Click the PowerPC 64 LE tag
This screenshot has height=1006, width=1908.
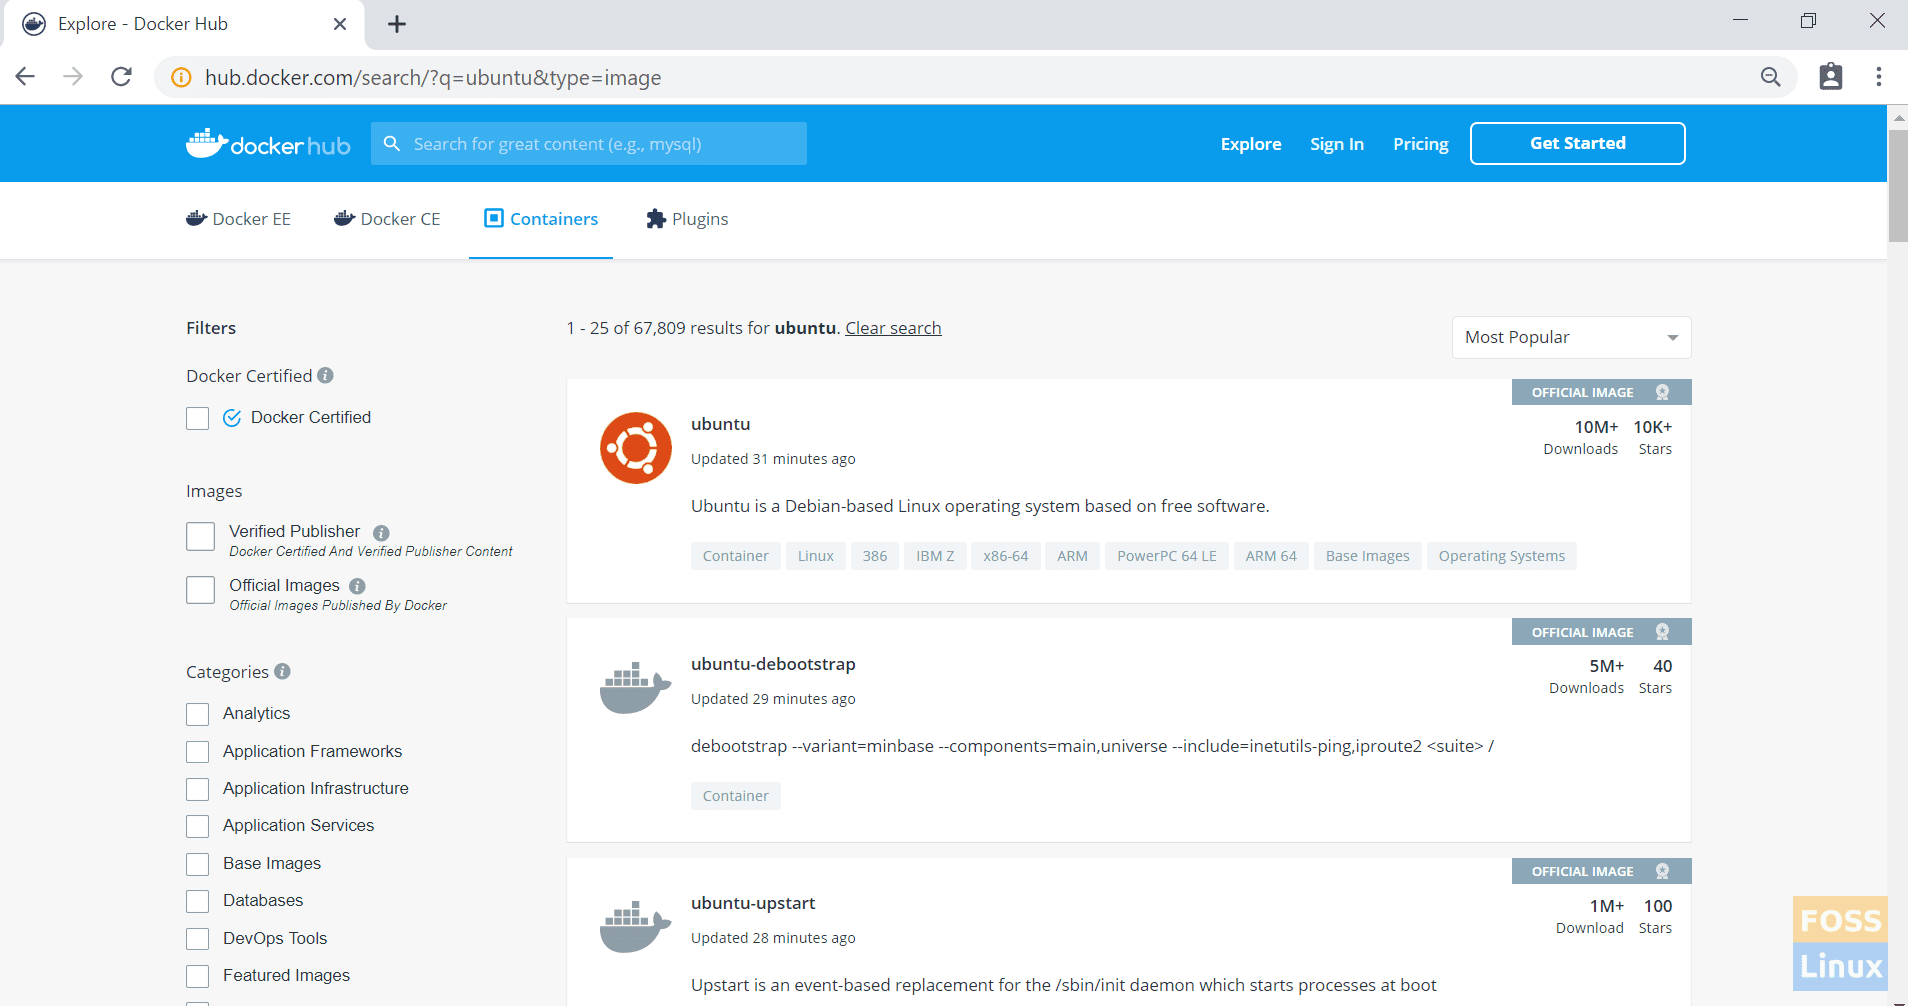click(1167, 556)
